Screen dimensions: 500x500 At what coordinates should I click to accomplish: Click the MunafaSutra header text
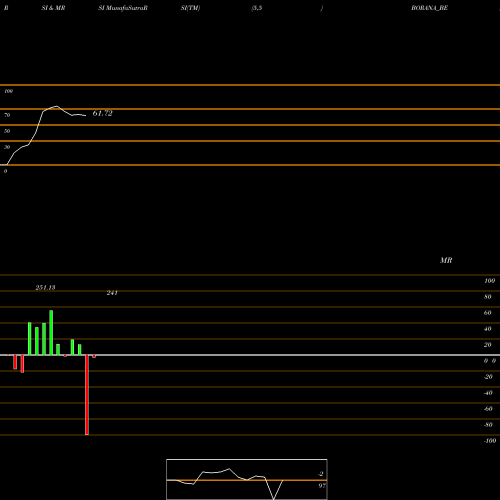coord(123,8)
